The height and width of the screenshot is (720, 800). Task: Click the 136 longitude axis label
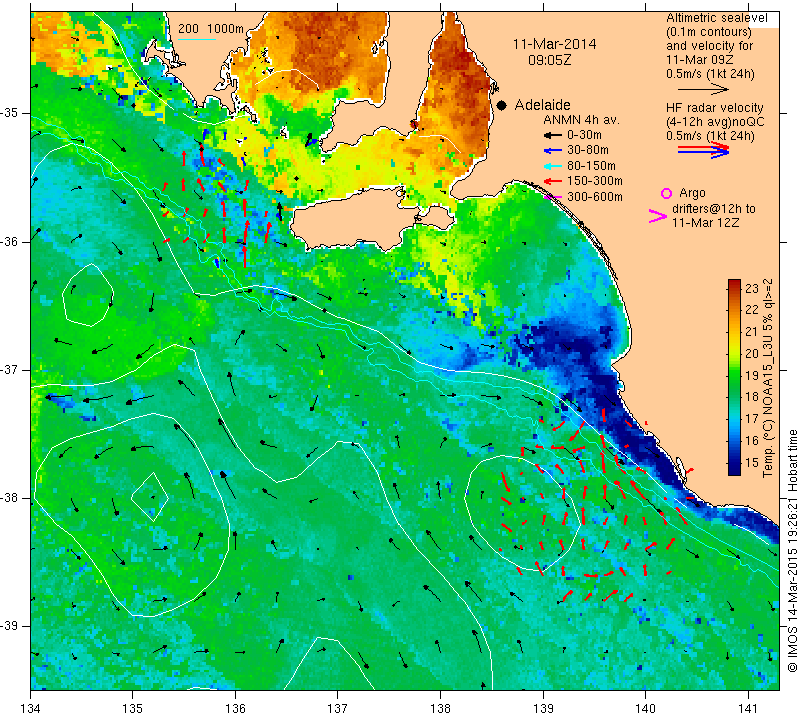235,709
